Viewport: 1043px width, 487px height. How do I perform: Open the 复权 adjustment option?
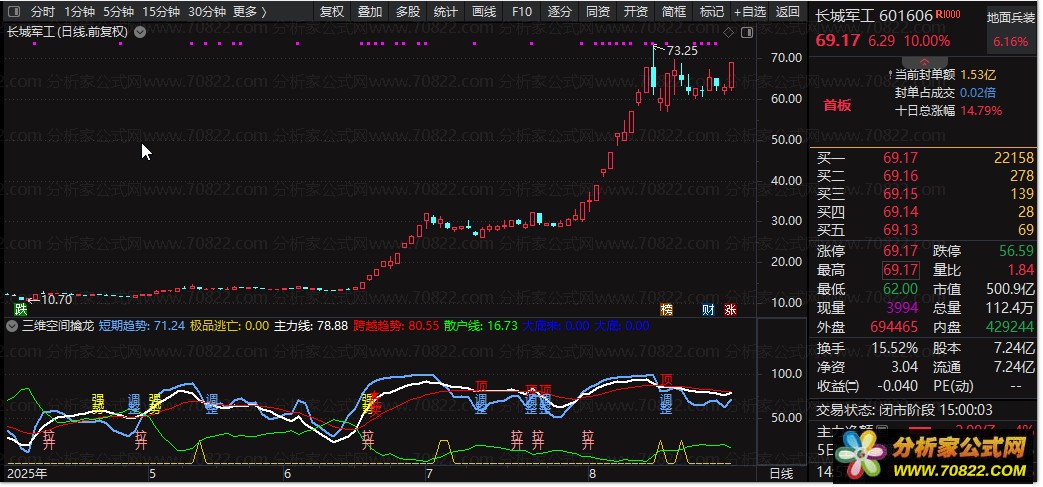click(x=331, y=11)
